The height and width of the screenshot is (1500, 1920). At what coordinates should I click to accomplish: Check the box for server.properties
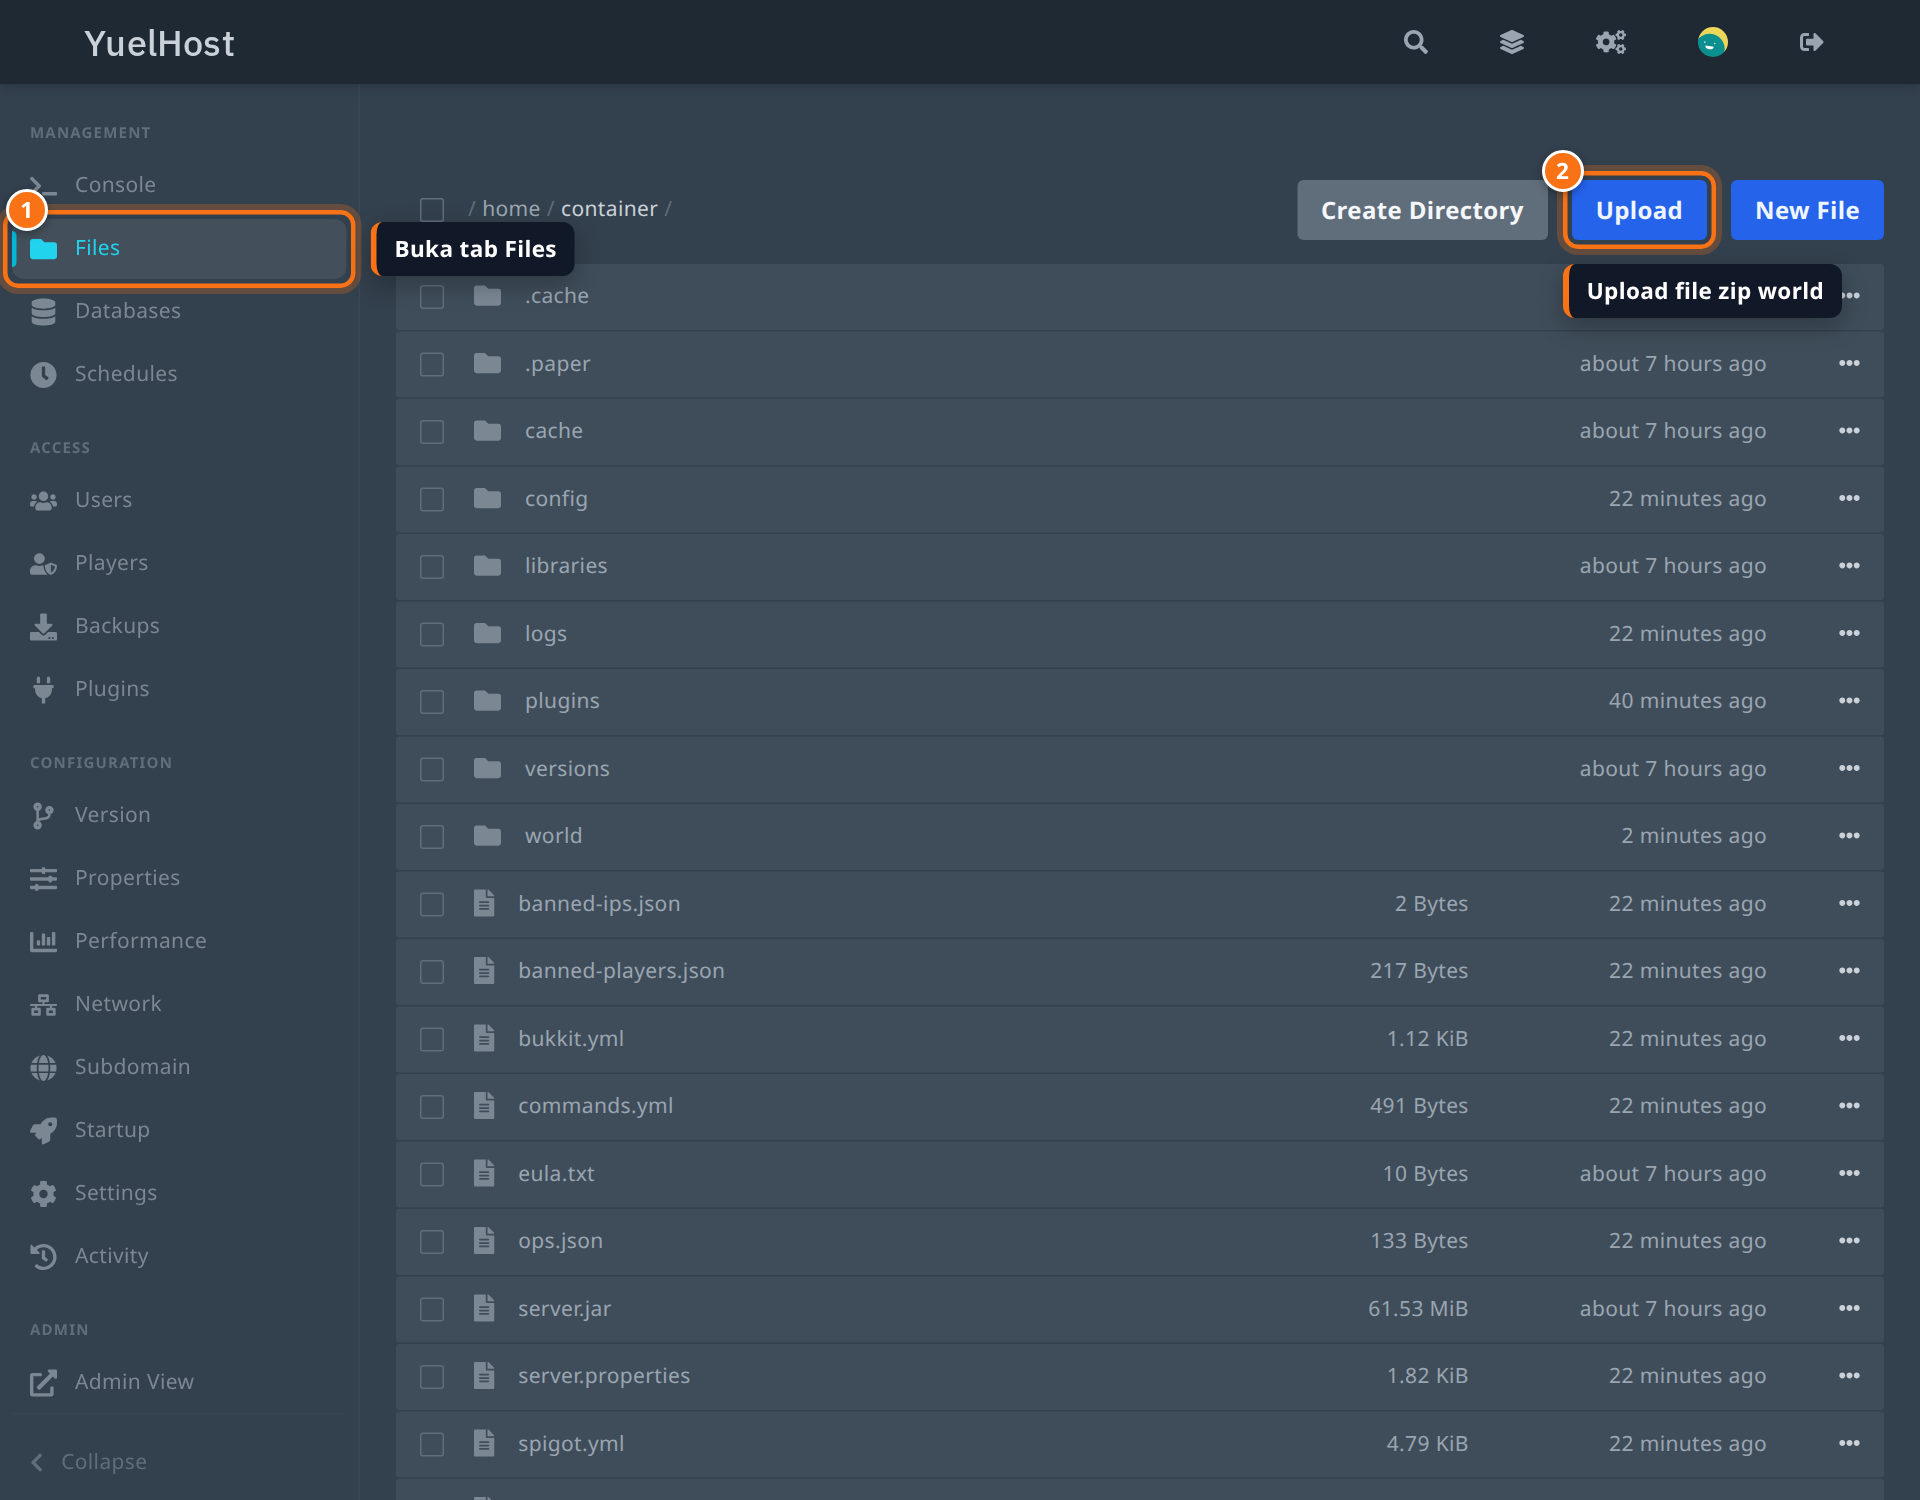pyautogui.click(x=432, y=1376)
